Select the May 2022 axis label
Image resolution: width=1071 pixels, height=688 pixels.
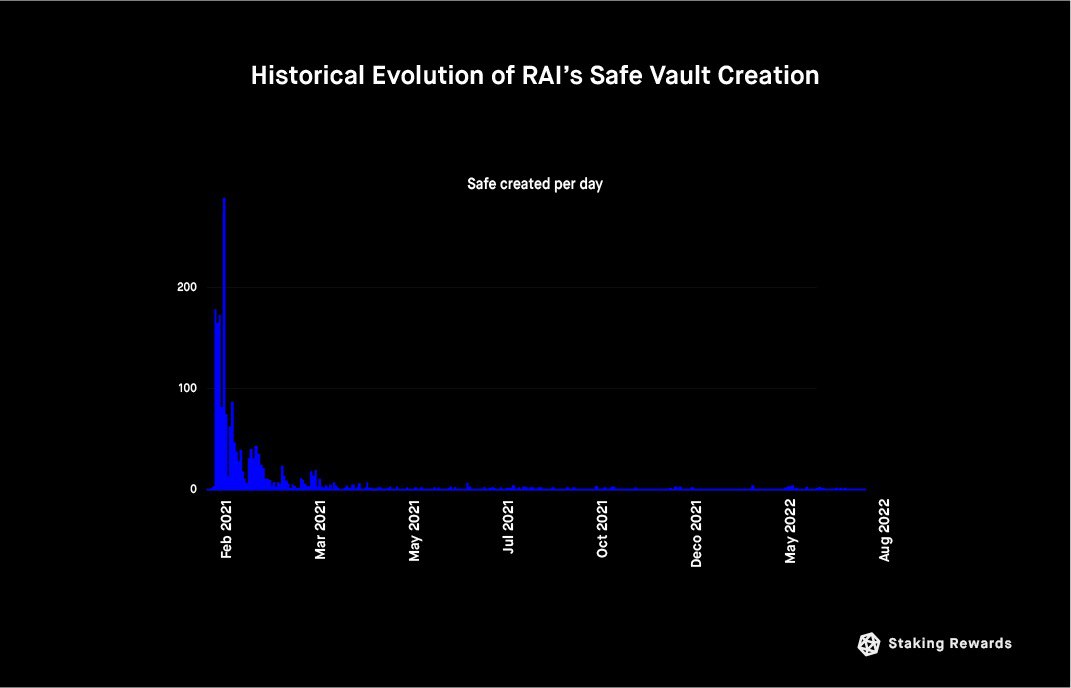pyautogui.click(x=790, y=532)
